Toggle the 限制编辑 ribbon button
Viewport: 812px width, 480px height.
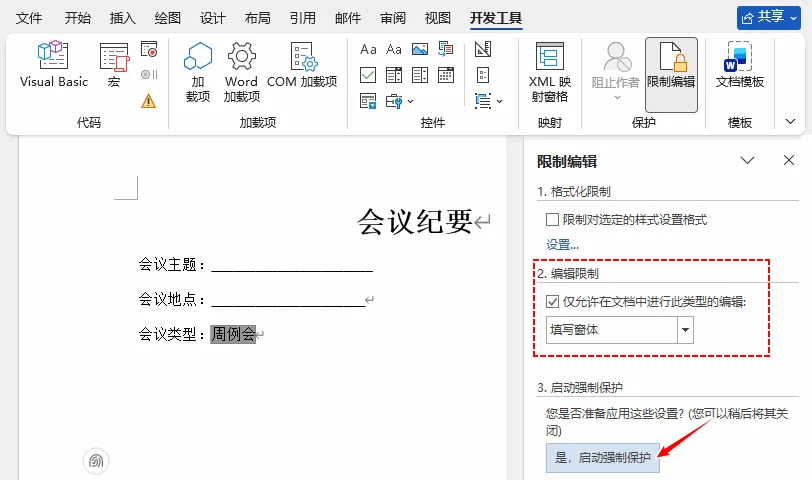coord(671,75)
